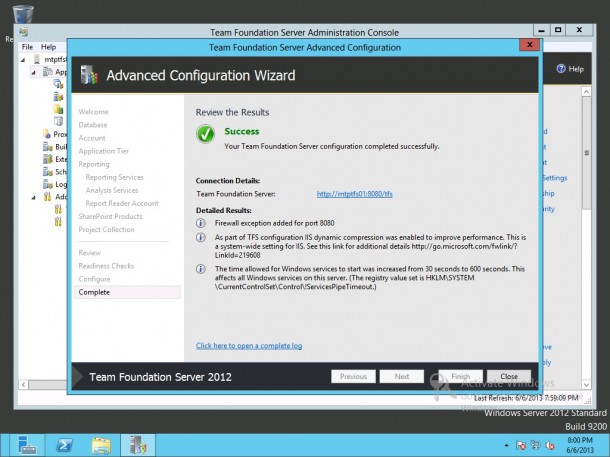610x457 pixels.
Task: Click the network icon in system tray
Action: point(536,445)
